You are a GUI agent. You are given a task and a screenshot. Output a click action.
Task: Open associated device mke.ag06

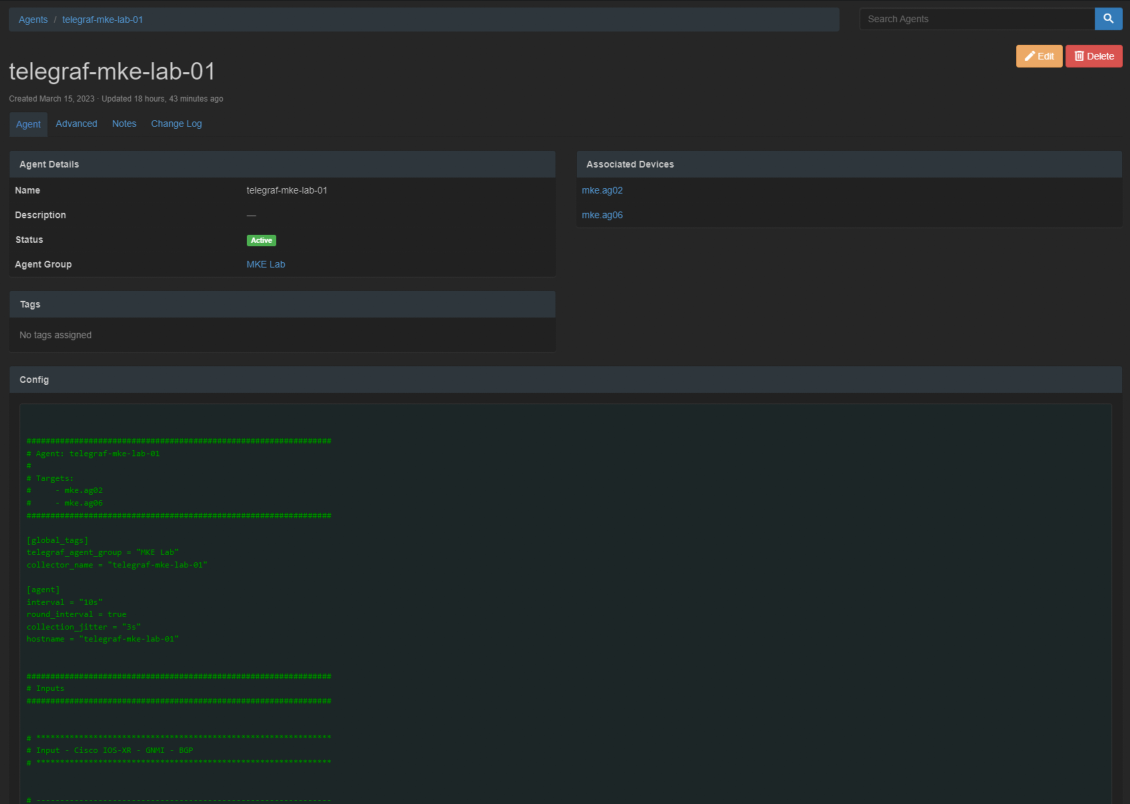(602, 215)
